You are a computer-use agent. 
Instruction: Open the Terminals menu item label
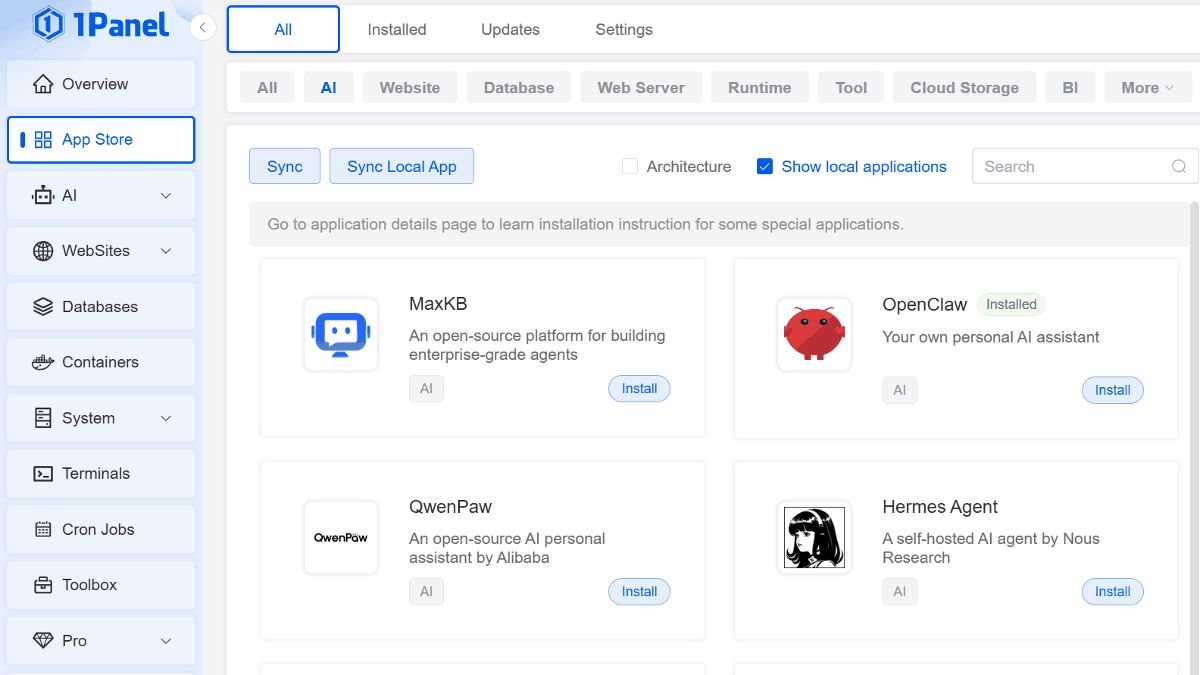click(x=96, y=474)
